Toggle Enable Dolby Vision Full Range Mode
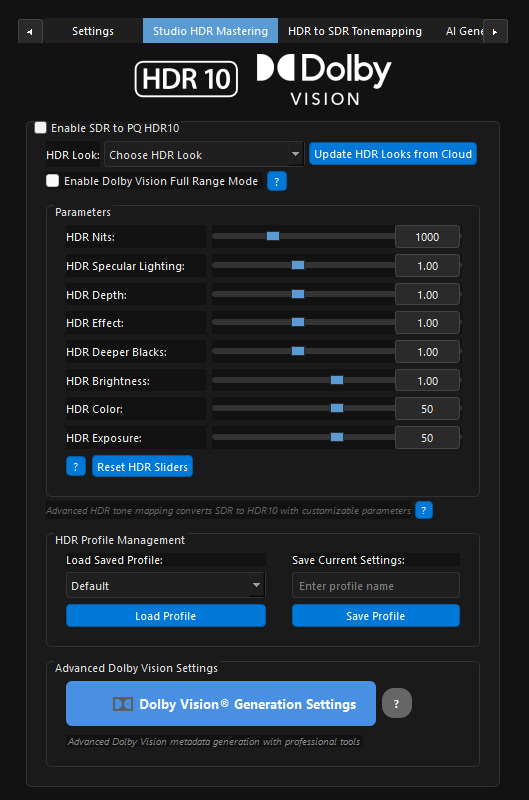This screenshot has height=800, width=529. 52,181
